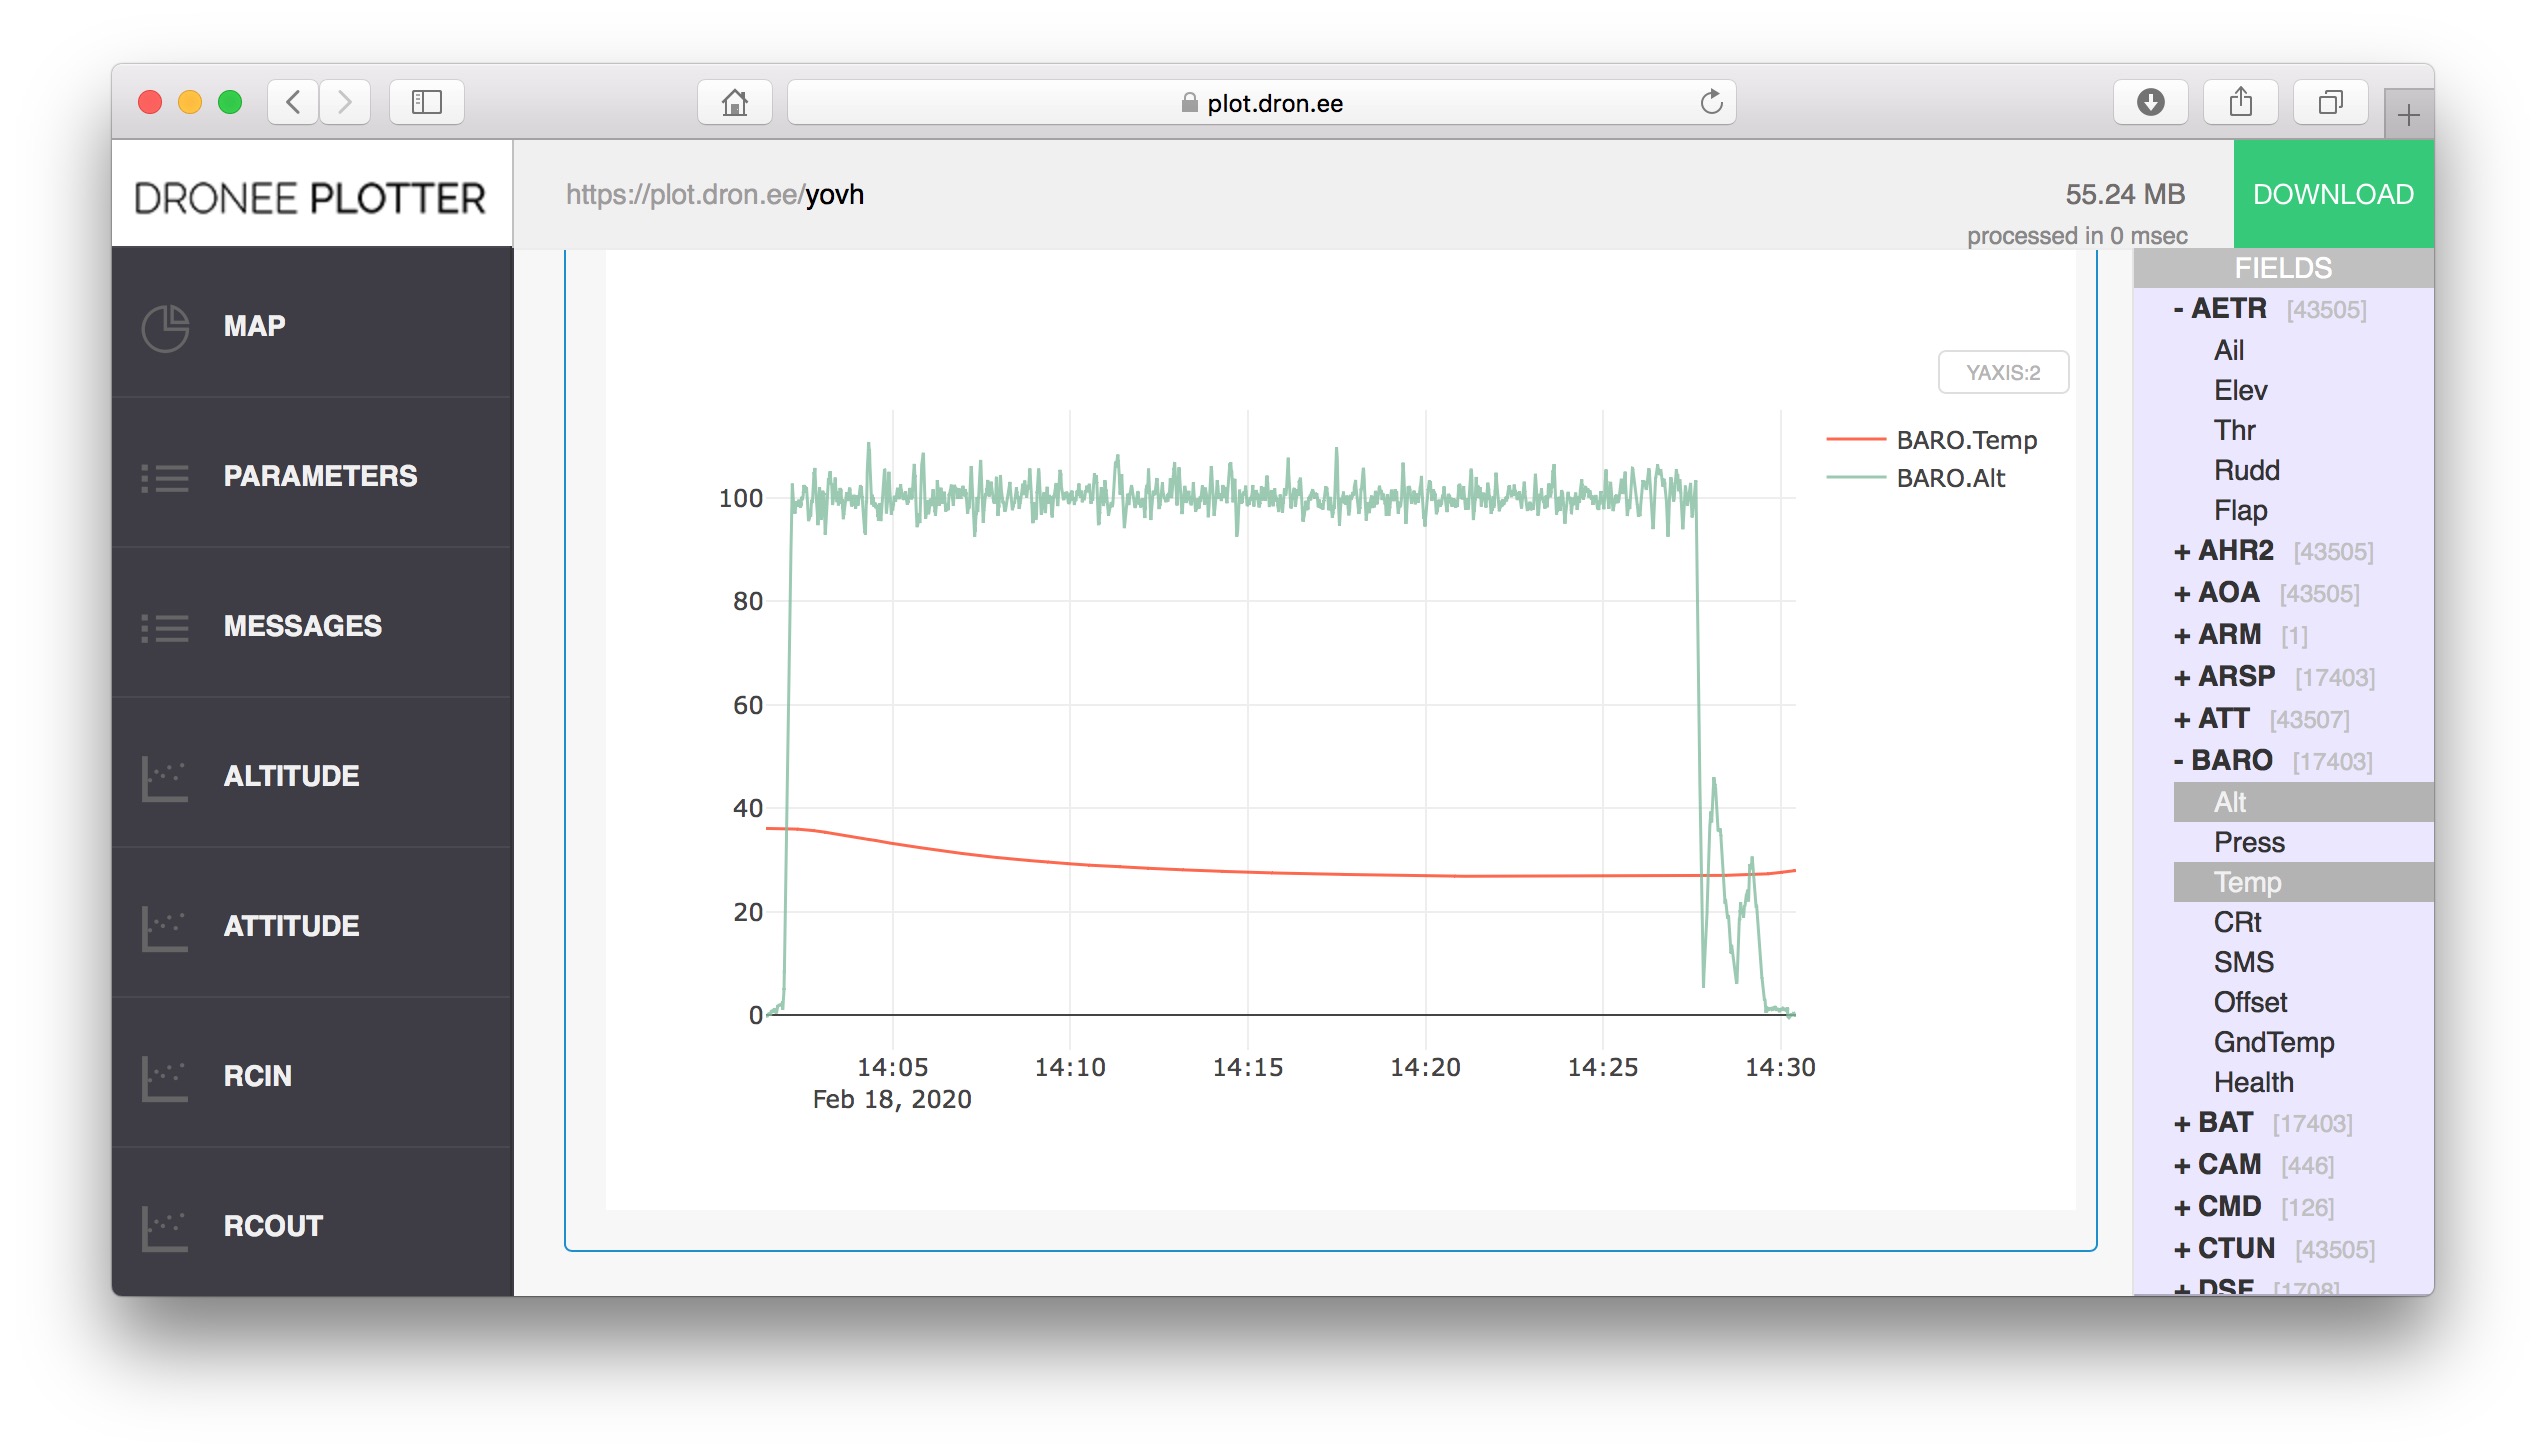Open the Safari downloads icon

tap(2150, 102)
